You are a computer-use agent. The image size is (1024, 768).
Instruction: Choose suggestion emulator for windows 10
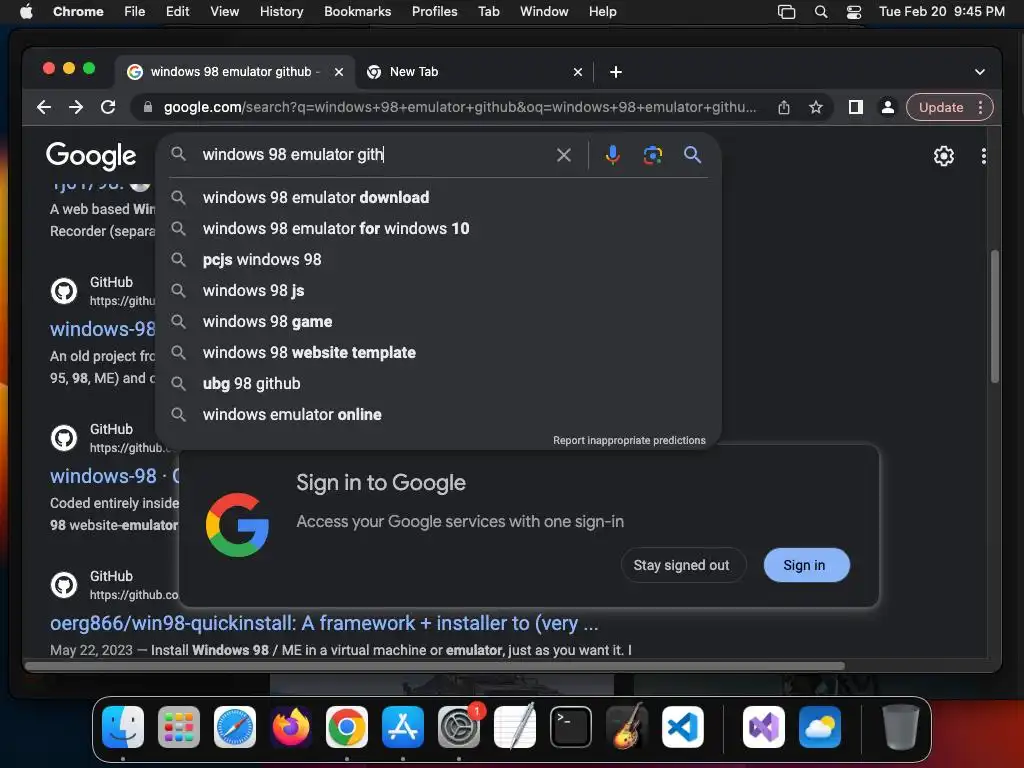click(439, 229)
